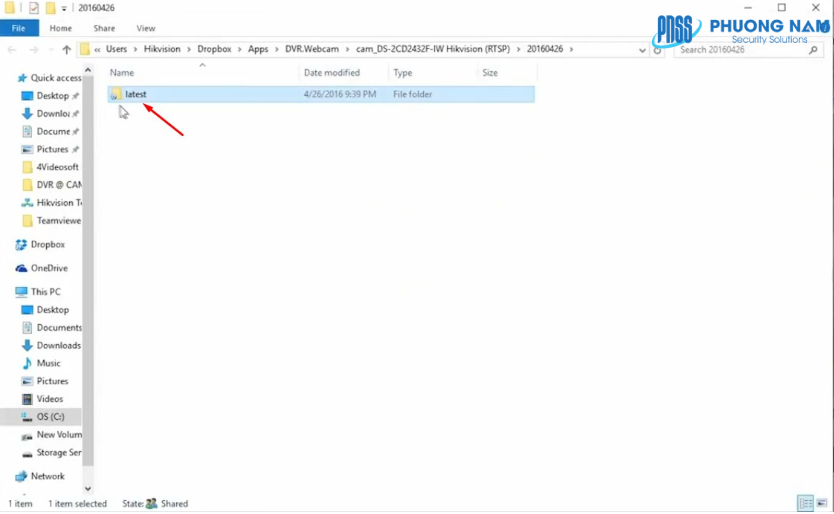
Task: Switch to the View ribbon tab
Action: (x=145, y=28)
